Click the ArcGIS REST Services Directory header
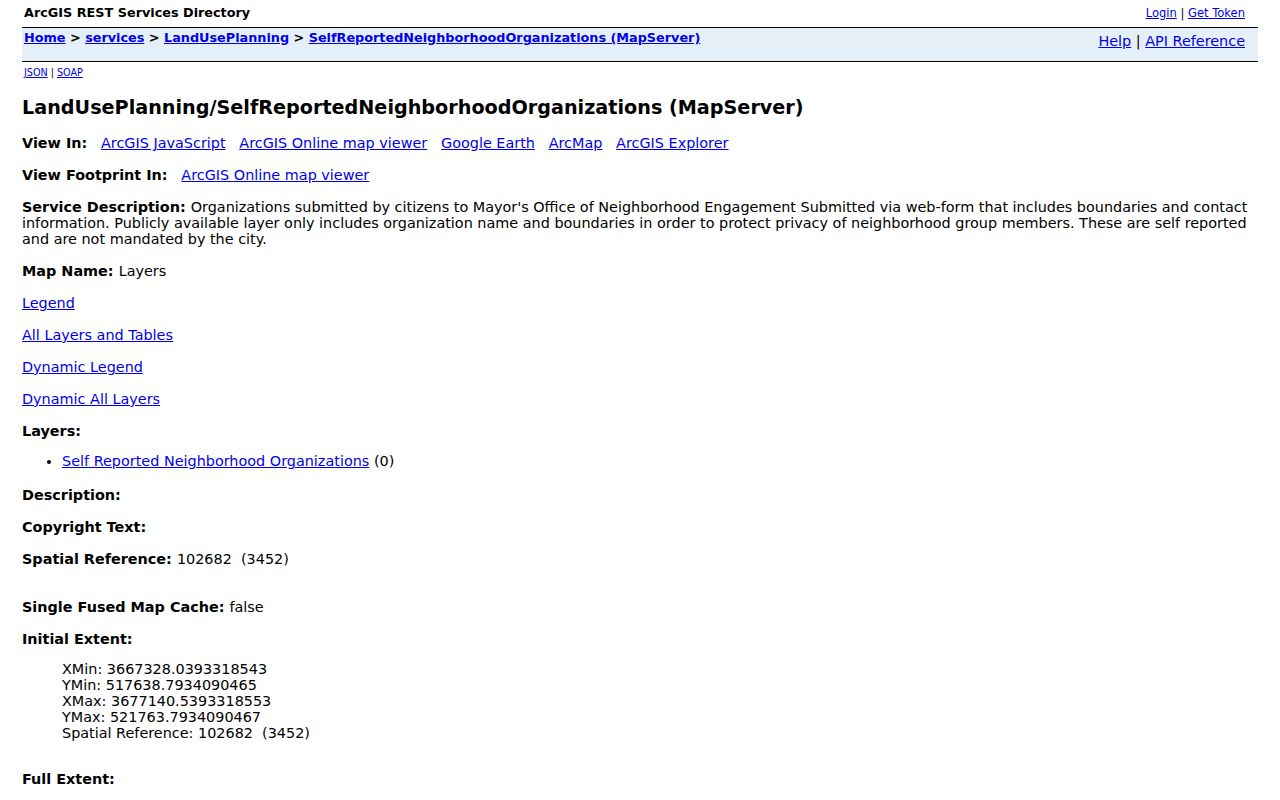This screenshot has height=800, width=1280. click(x=137, y=13)
